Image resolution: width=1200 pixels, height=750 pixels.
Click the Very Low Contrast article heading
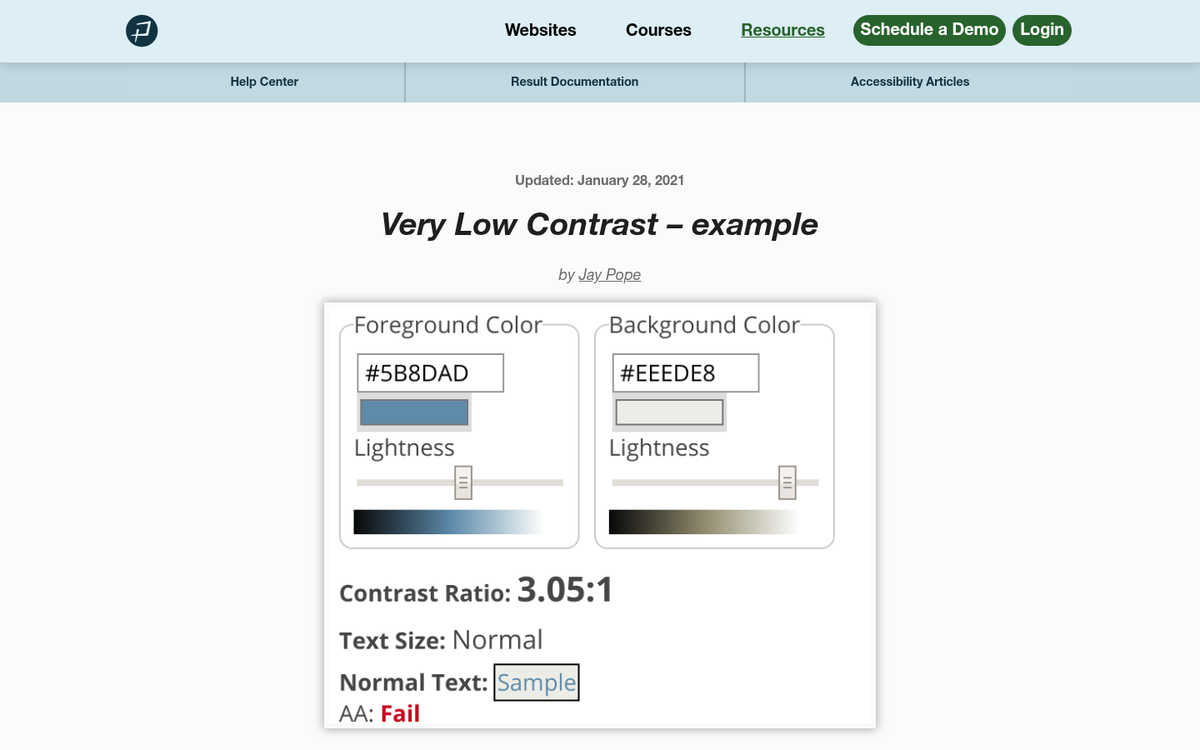599,224
